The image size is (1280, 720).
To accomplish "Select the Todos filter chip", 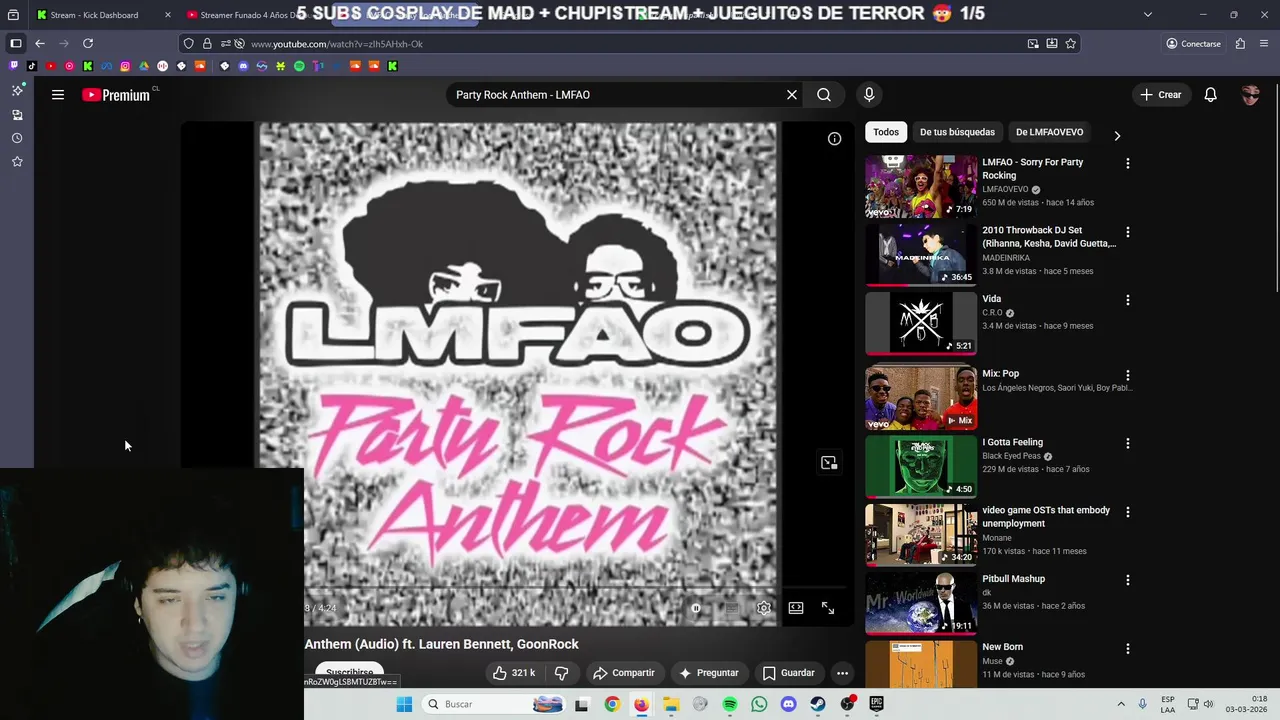I will pyautogui.click(x=886, y=132).
